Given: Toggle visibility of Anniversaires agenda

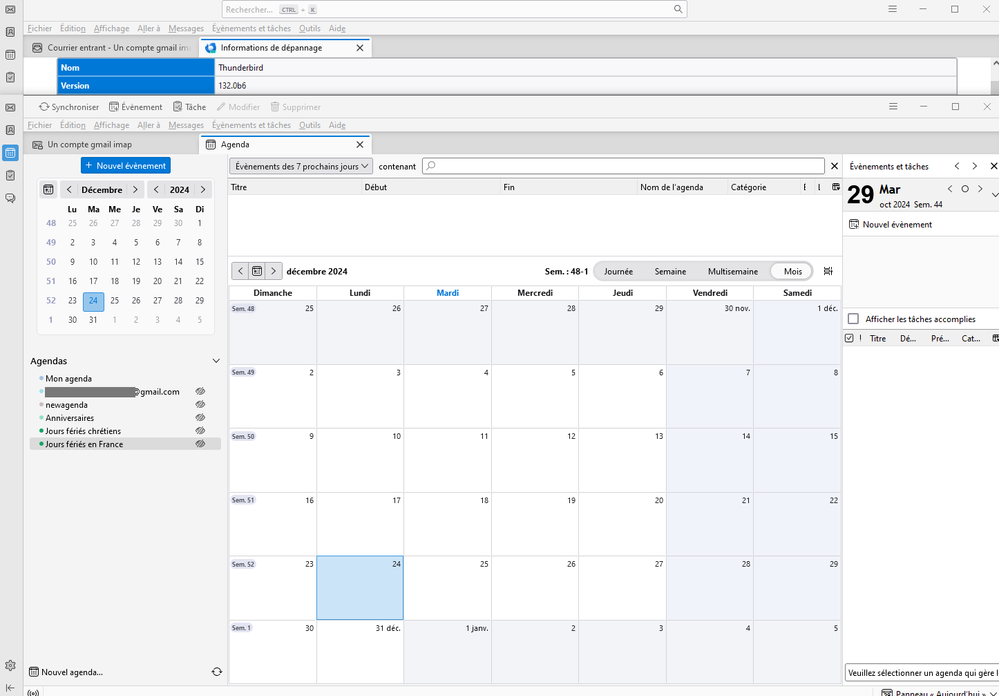Looking at the screenshot, I should (x=200, y=418).
